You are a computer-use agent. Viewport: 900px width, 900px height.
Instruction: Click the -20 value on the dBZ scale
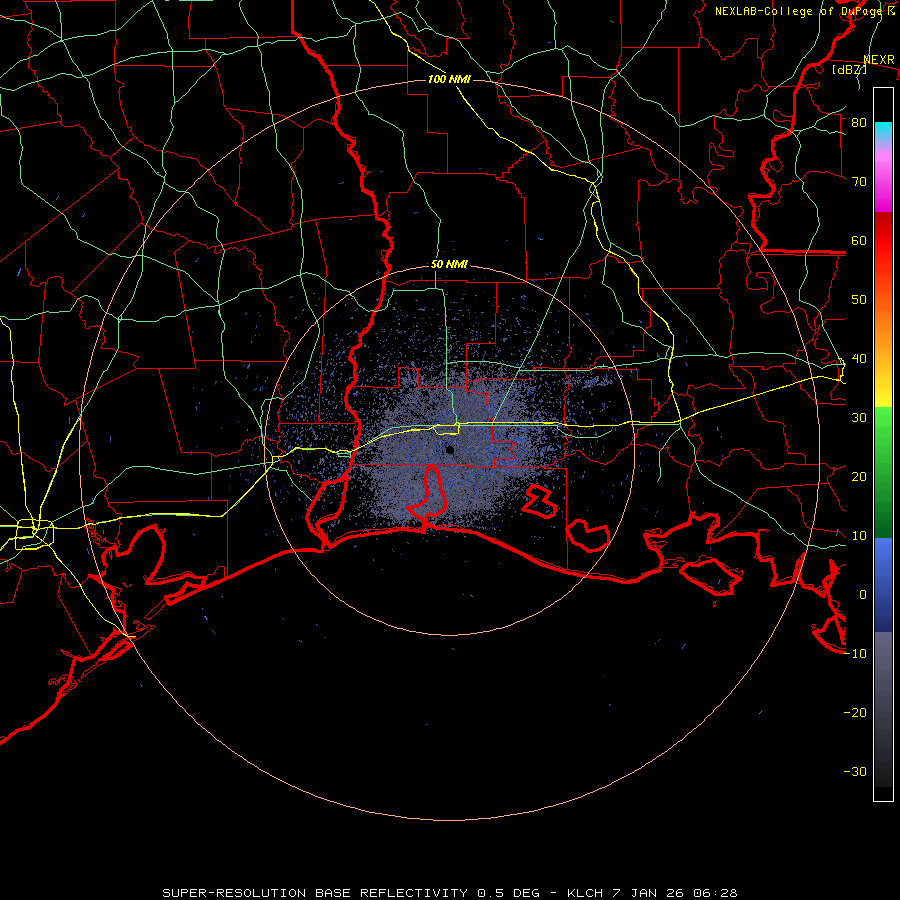855,713
